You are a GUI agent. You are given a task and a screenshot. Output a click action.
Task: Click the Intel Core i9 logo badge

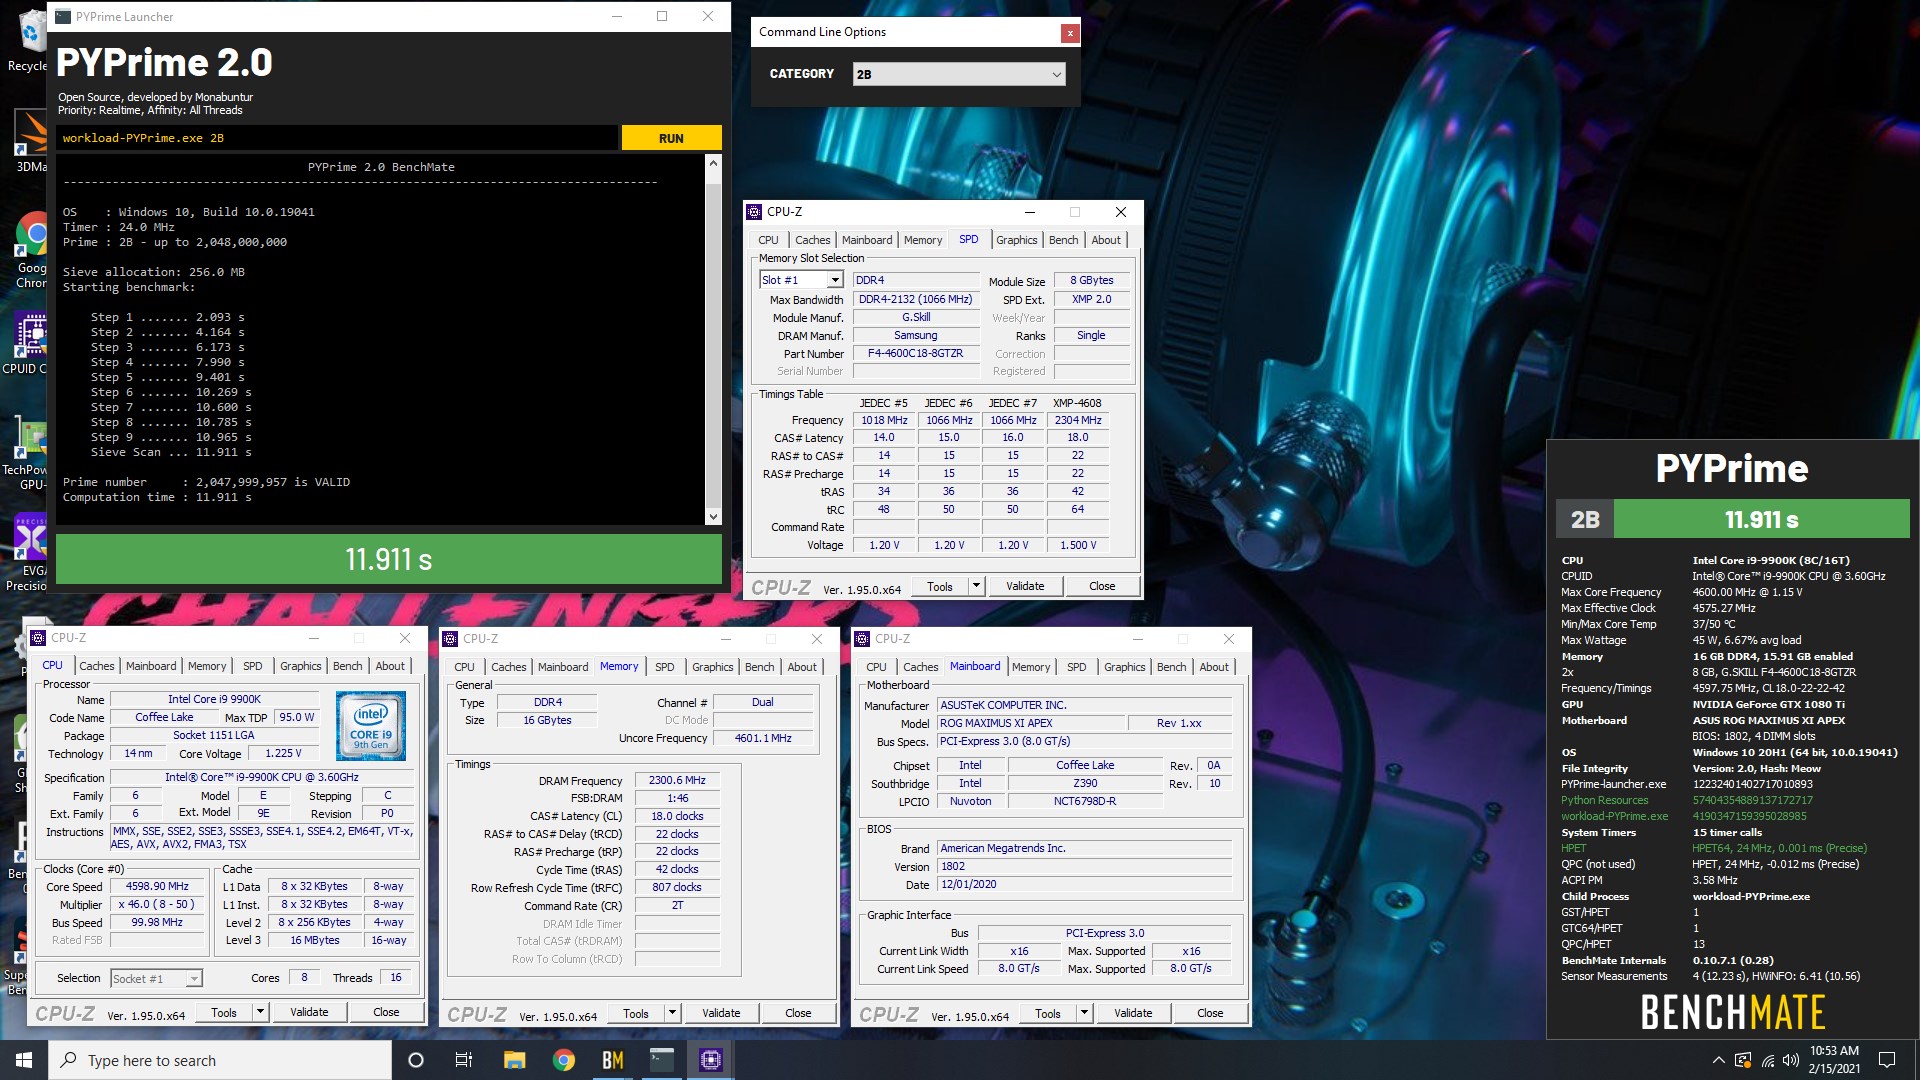tap(371, 725)
